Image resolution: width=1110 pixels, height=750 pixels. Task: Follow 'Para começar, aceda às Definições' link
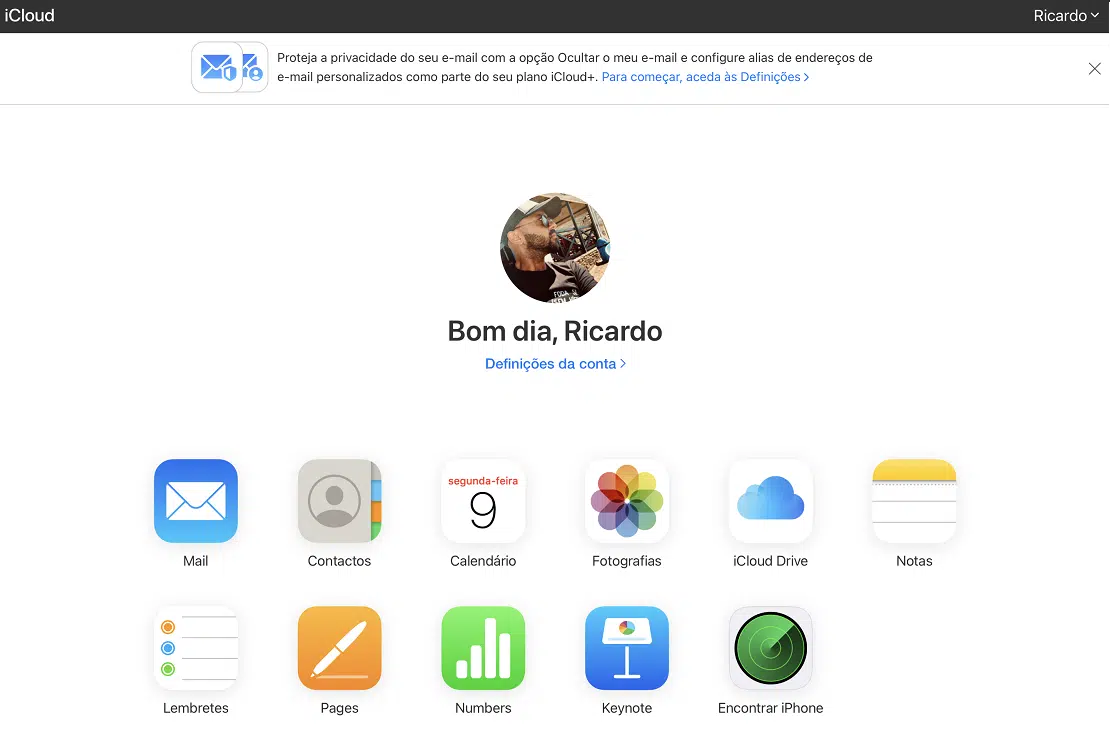705,76
